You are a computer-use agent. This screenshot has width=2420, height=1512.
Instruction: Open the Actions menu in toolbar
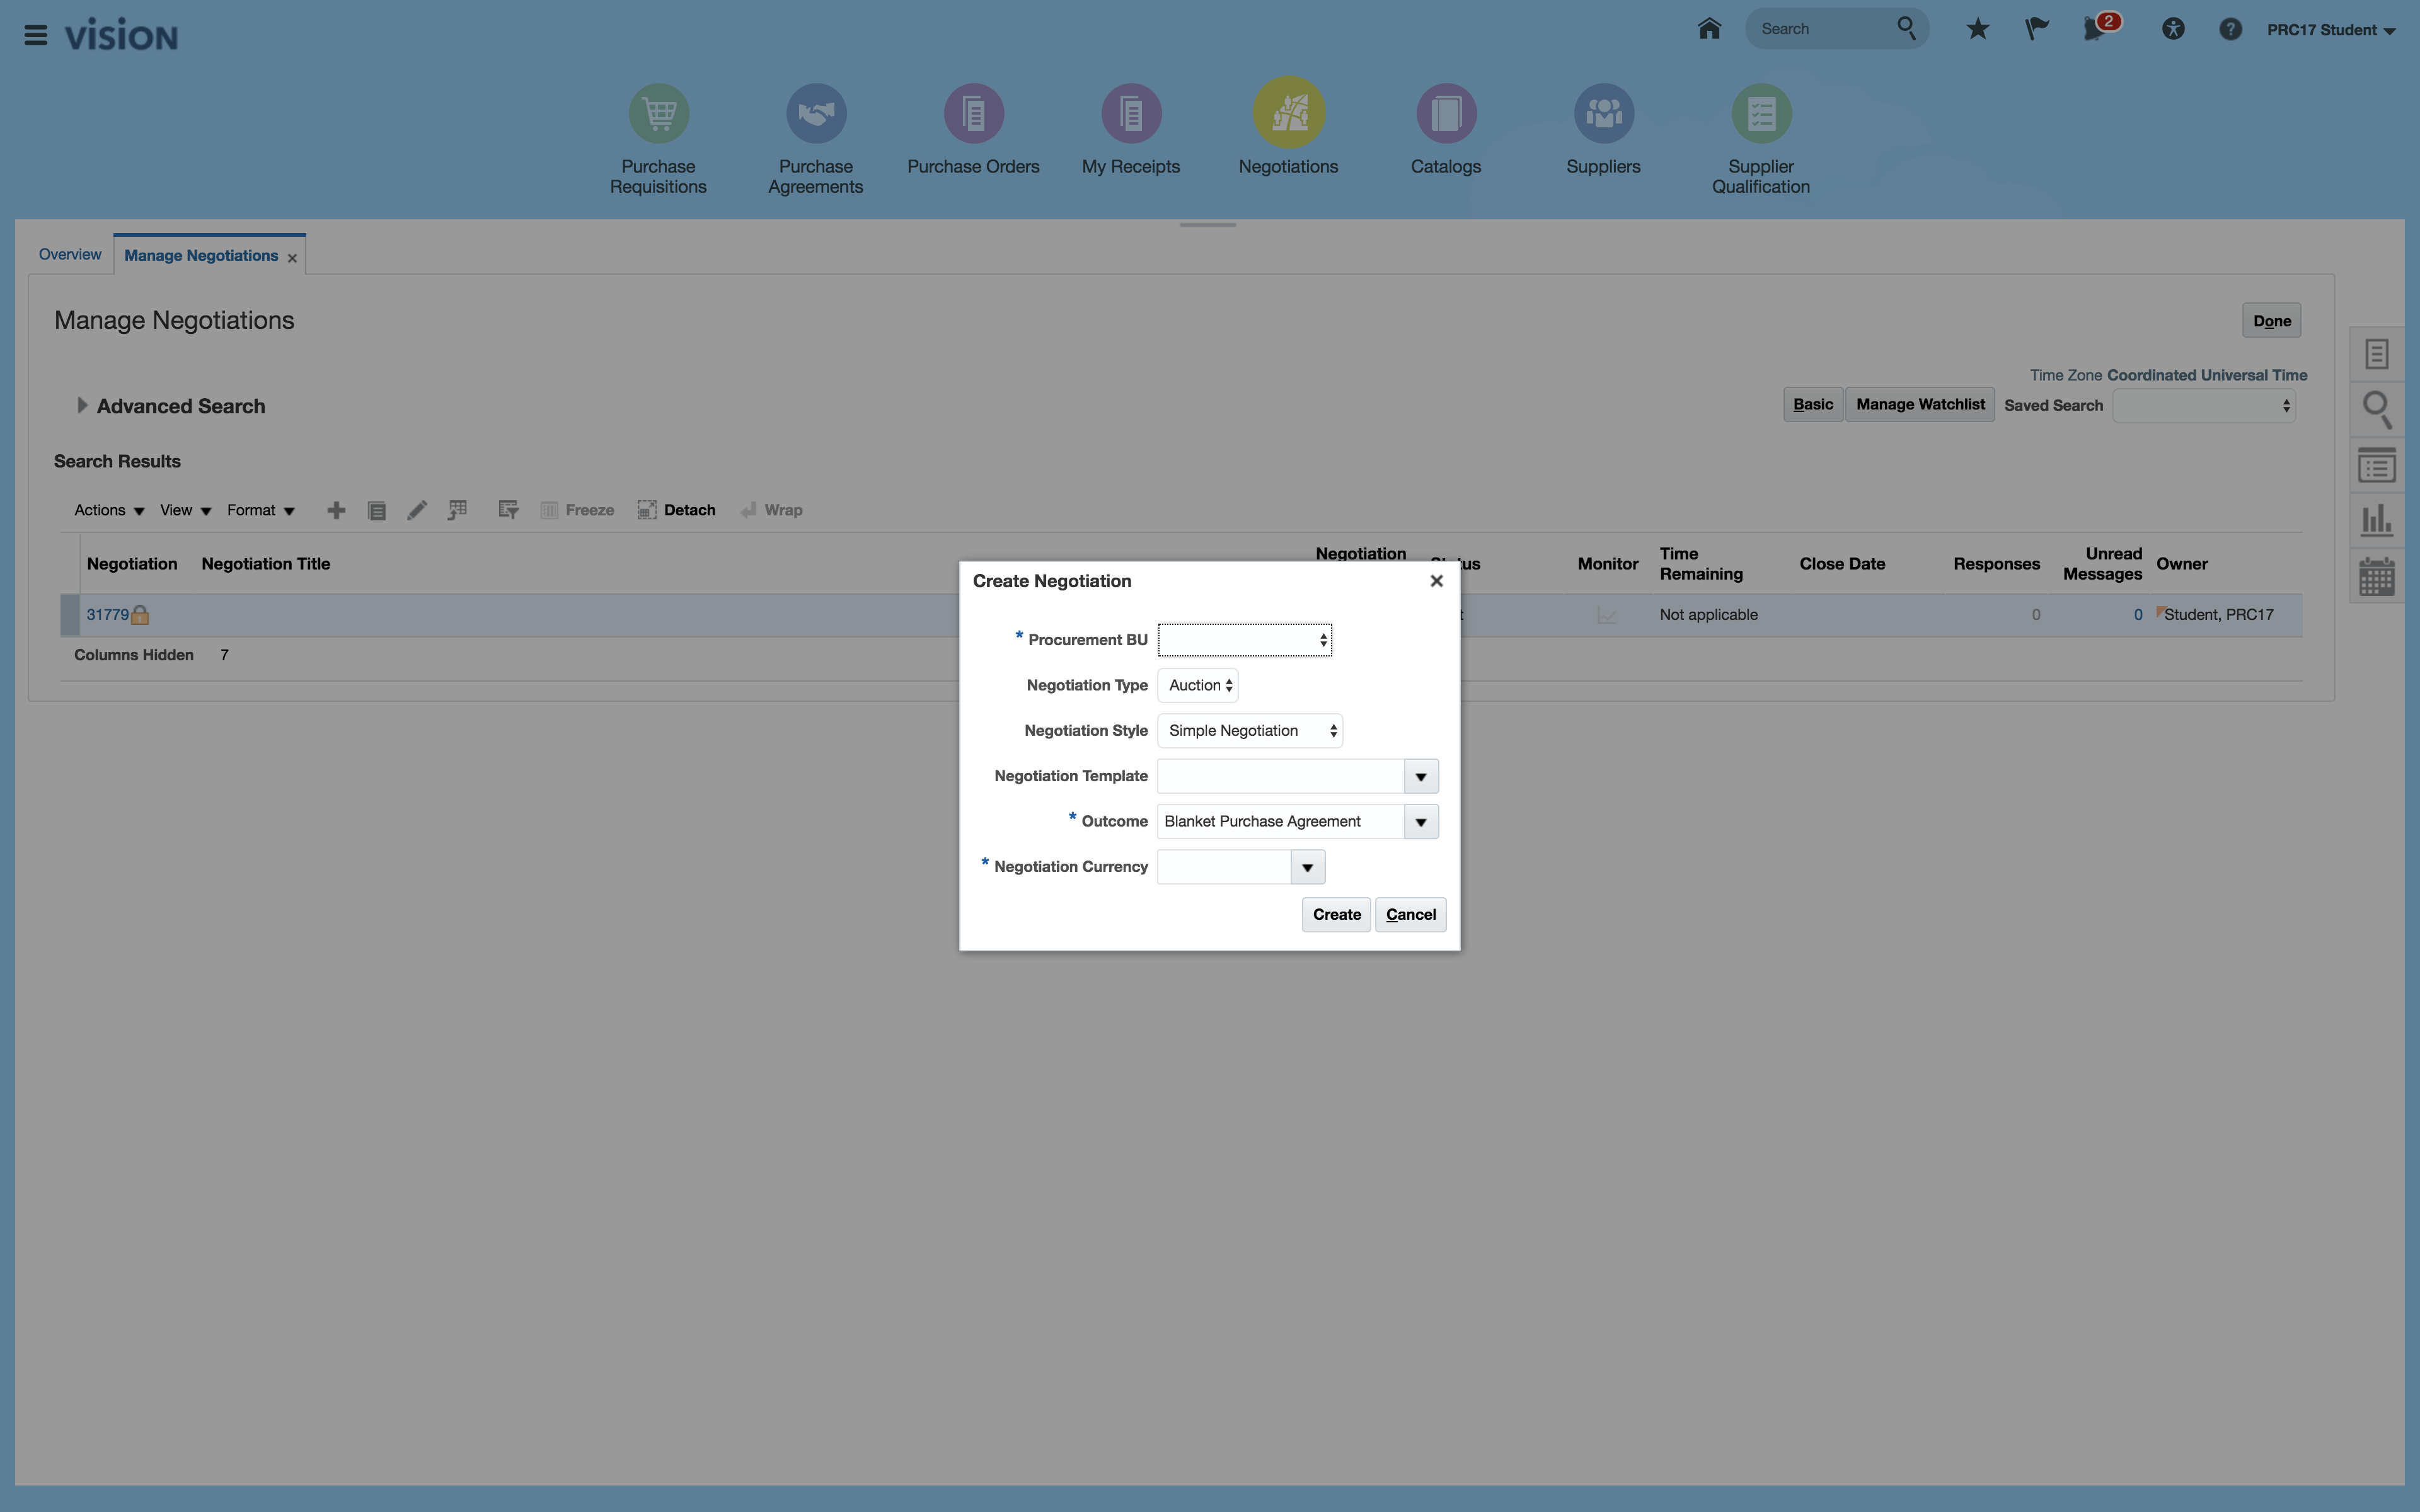pyautogui.click(x=108, y=510)
